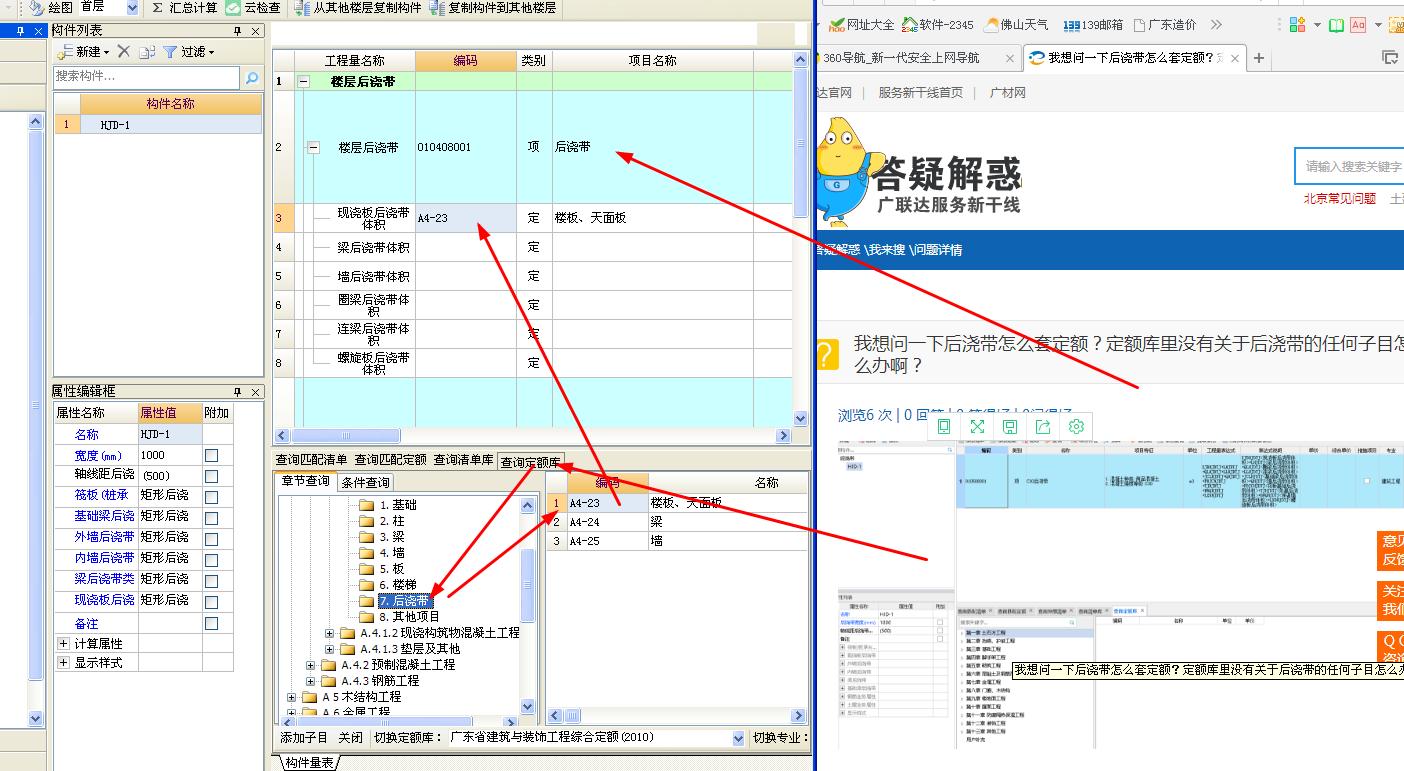This screenshot has width=1404, height=771.
Task: Switch to 条件查询 tab
Action: pos(366,483)
